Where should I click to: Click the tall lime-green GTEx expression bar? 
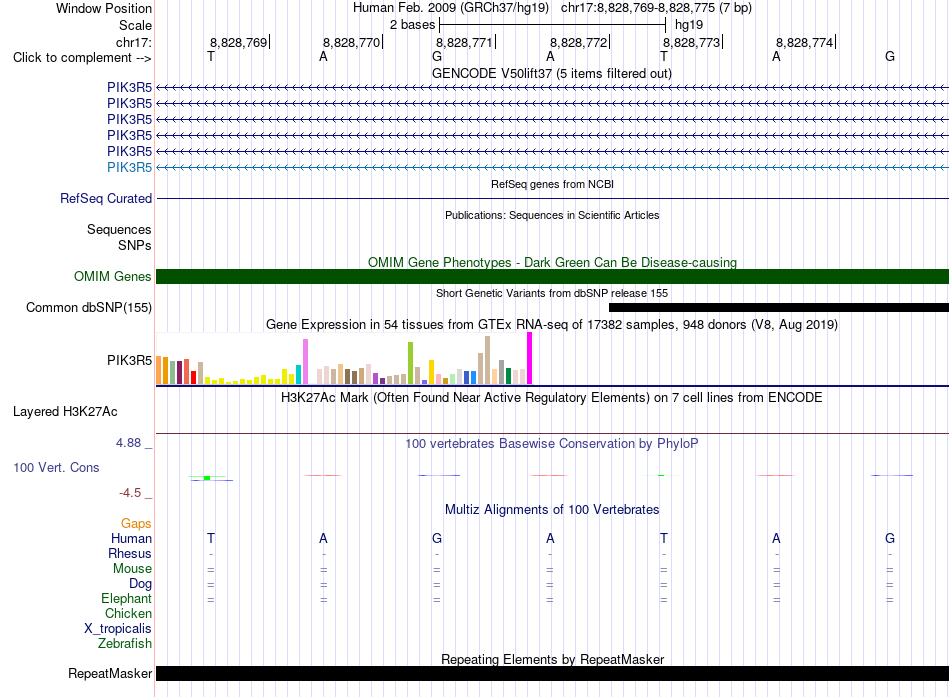[411, 363]
